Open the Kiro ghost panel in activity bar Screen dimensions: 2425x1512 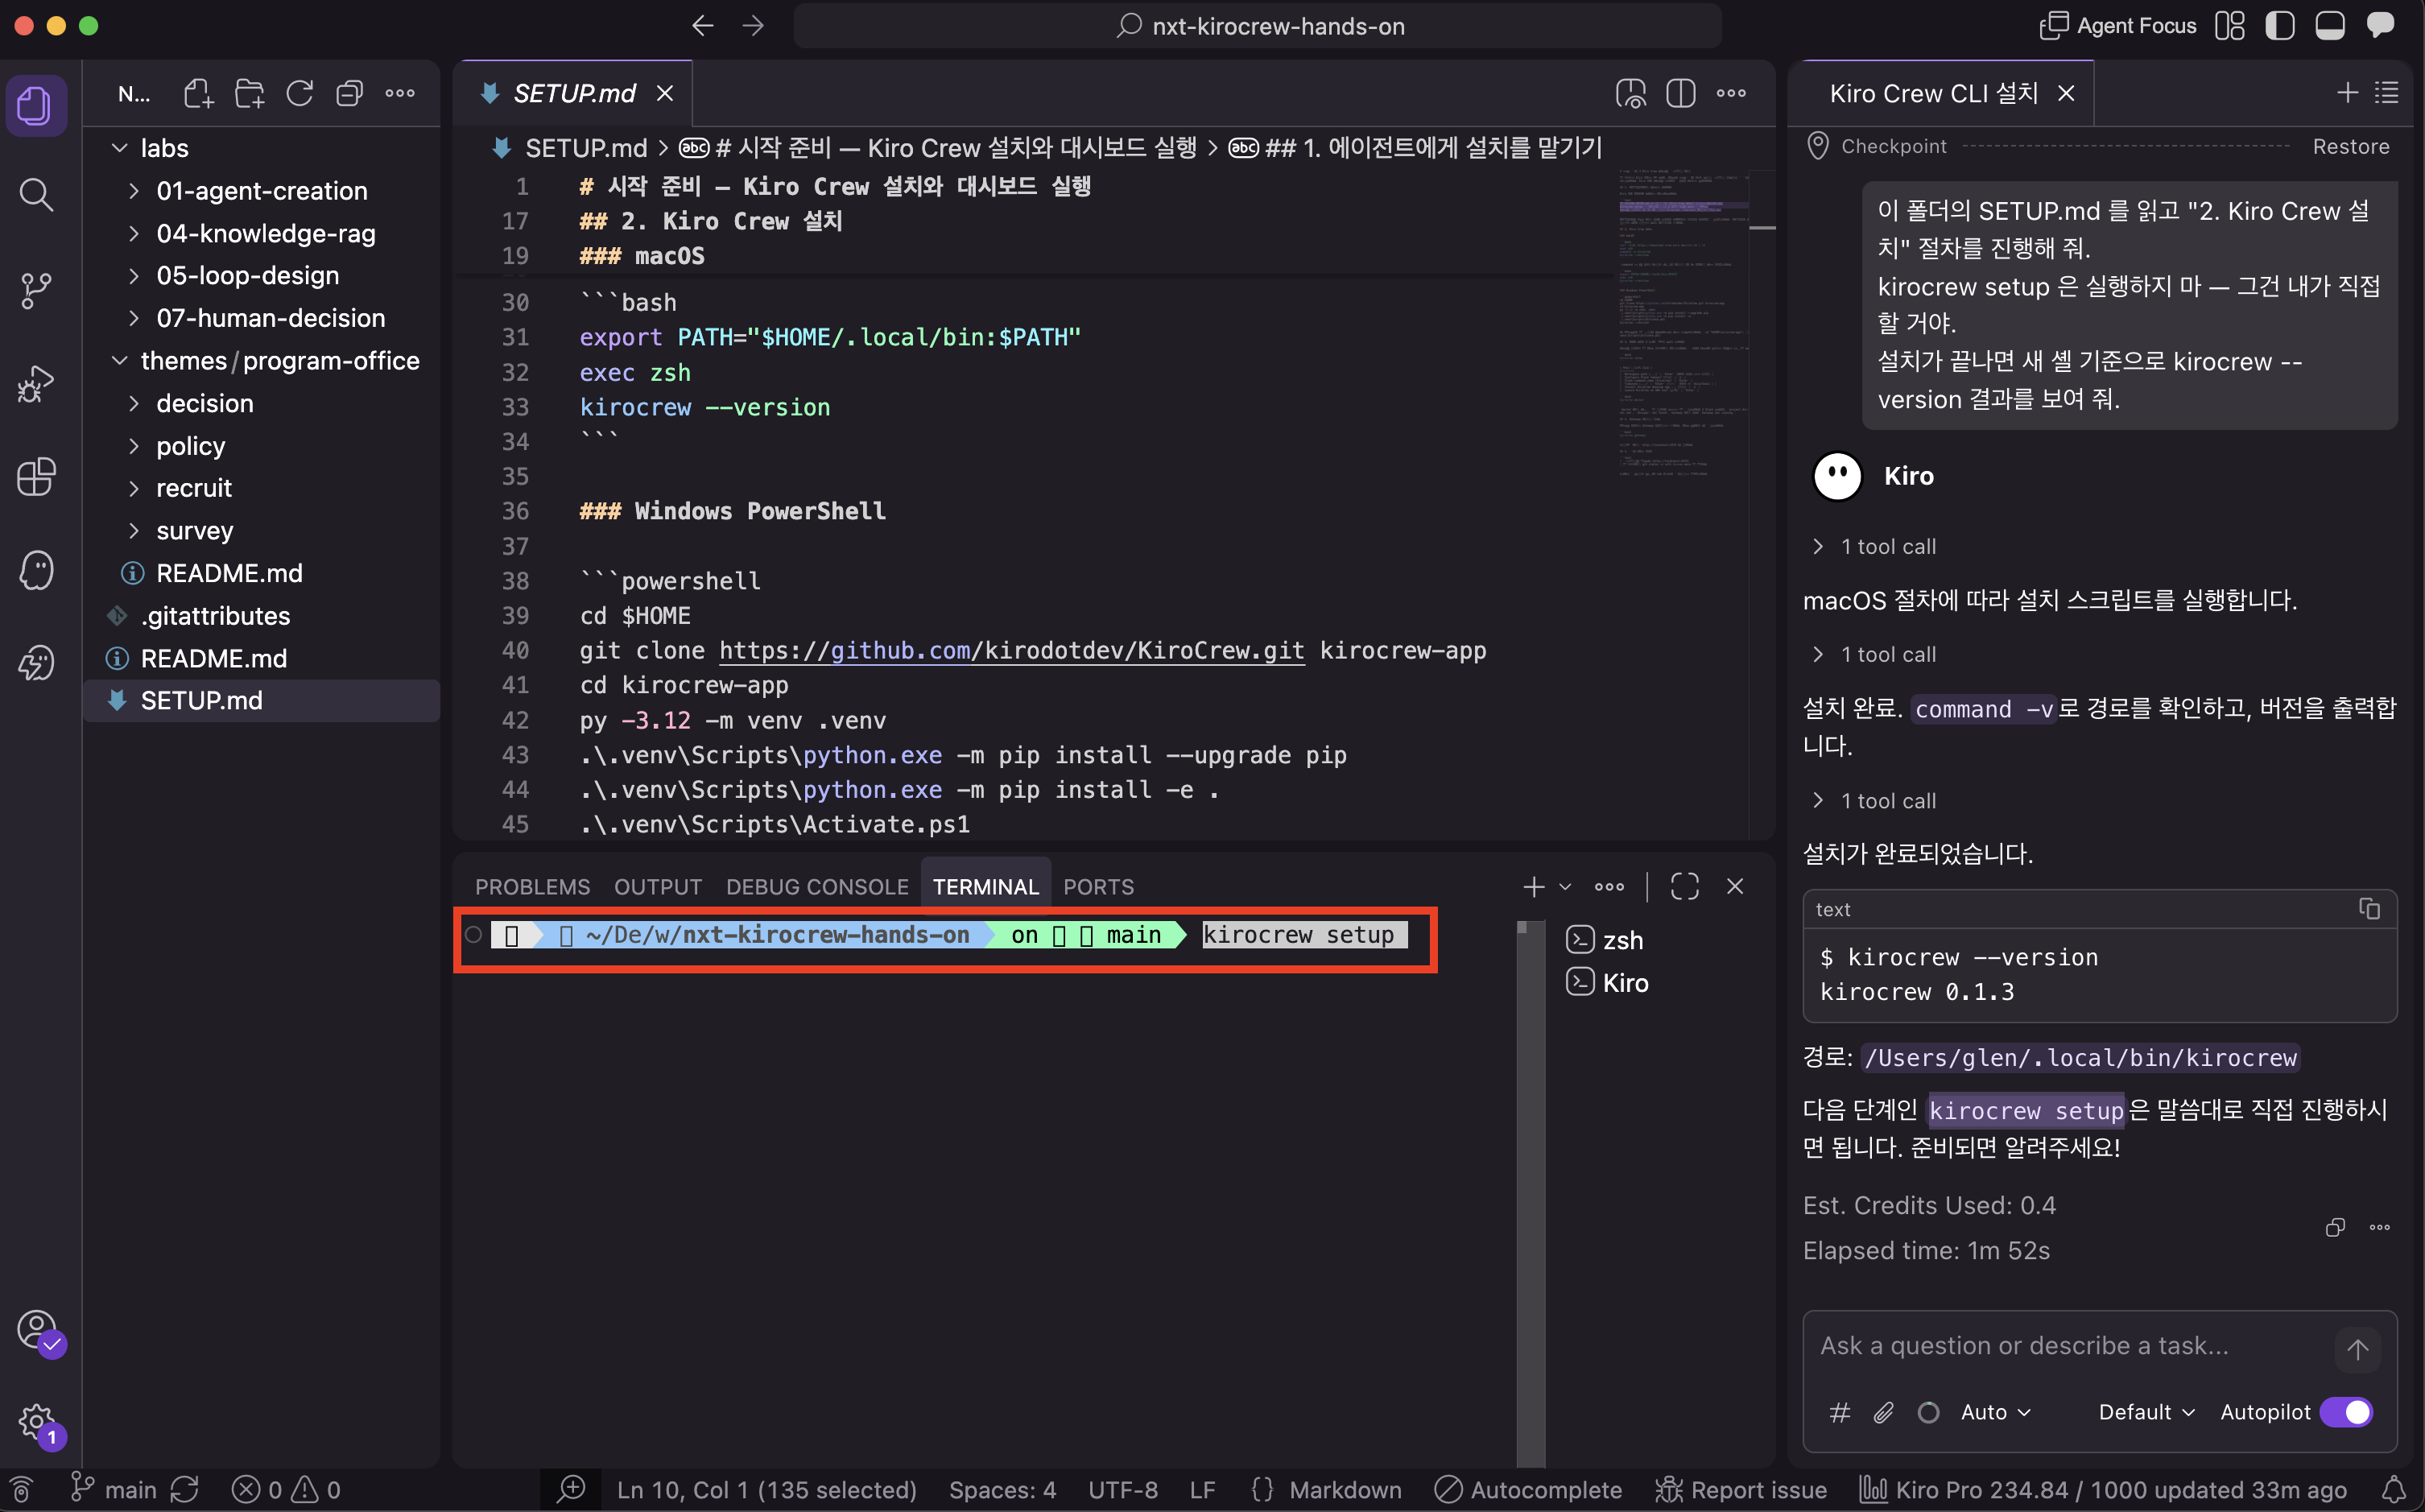36,570
